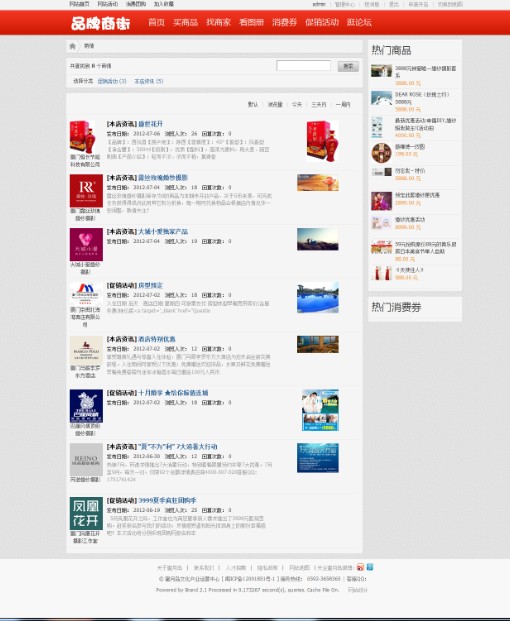Viewport: 510px width, 621px height.
Task: Open the round brown hot product thumbnail
Action: [x=381, y=153]
